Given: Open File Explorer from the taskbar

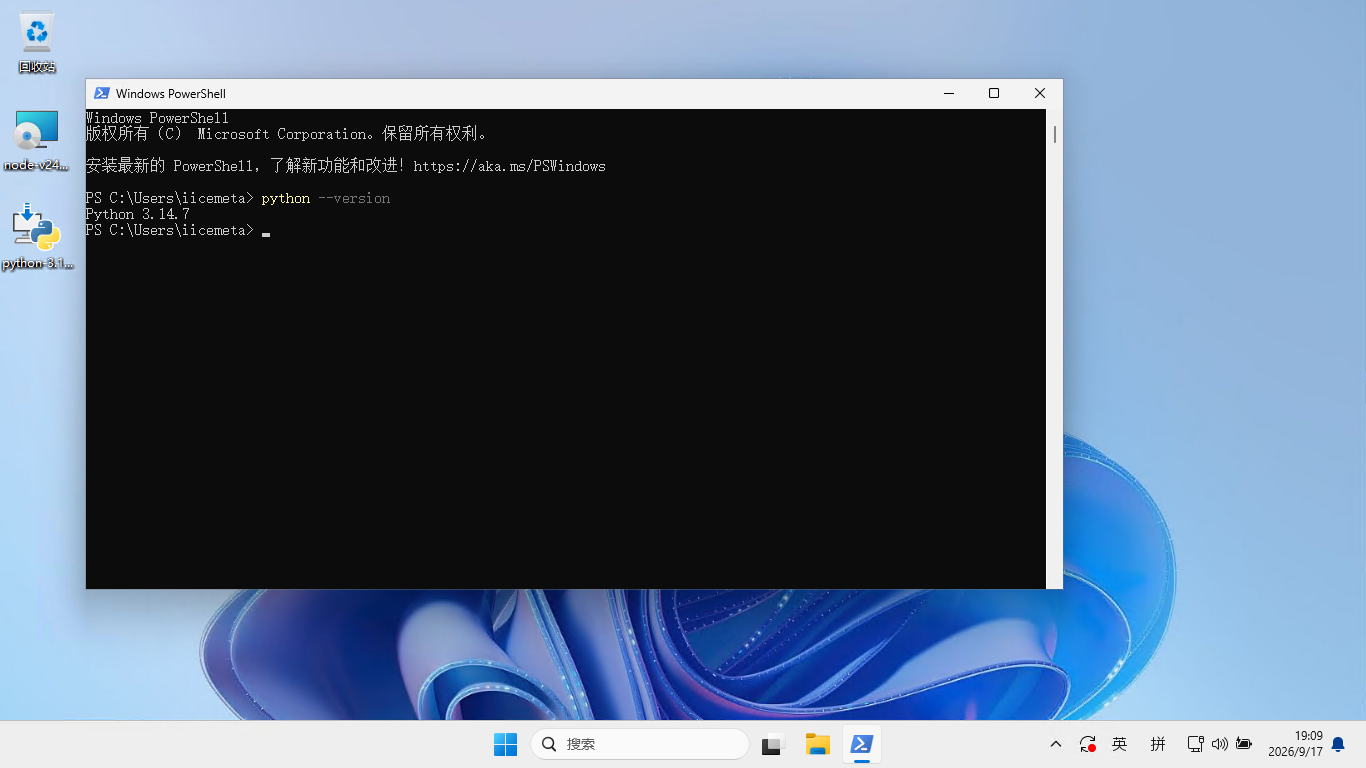Looking at the screenshot, I should click(818, 744).
